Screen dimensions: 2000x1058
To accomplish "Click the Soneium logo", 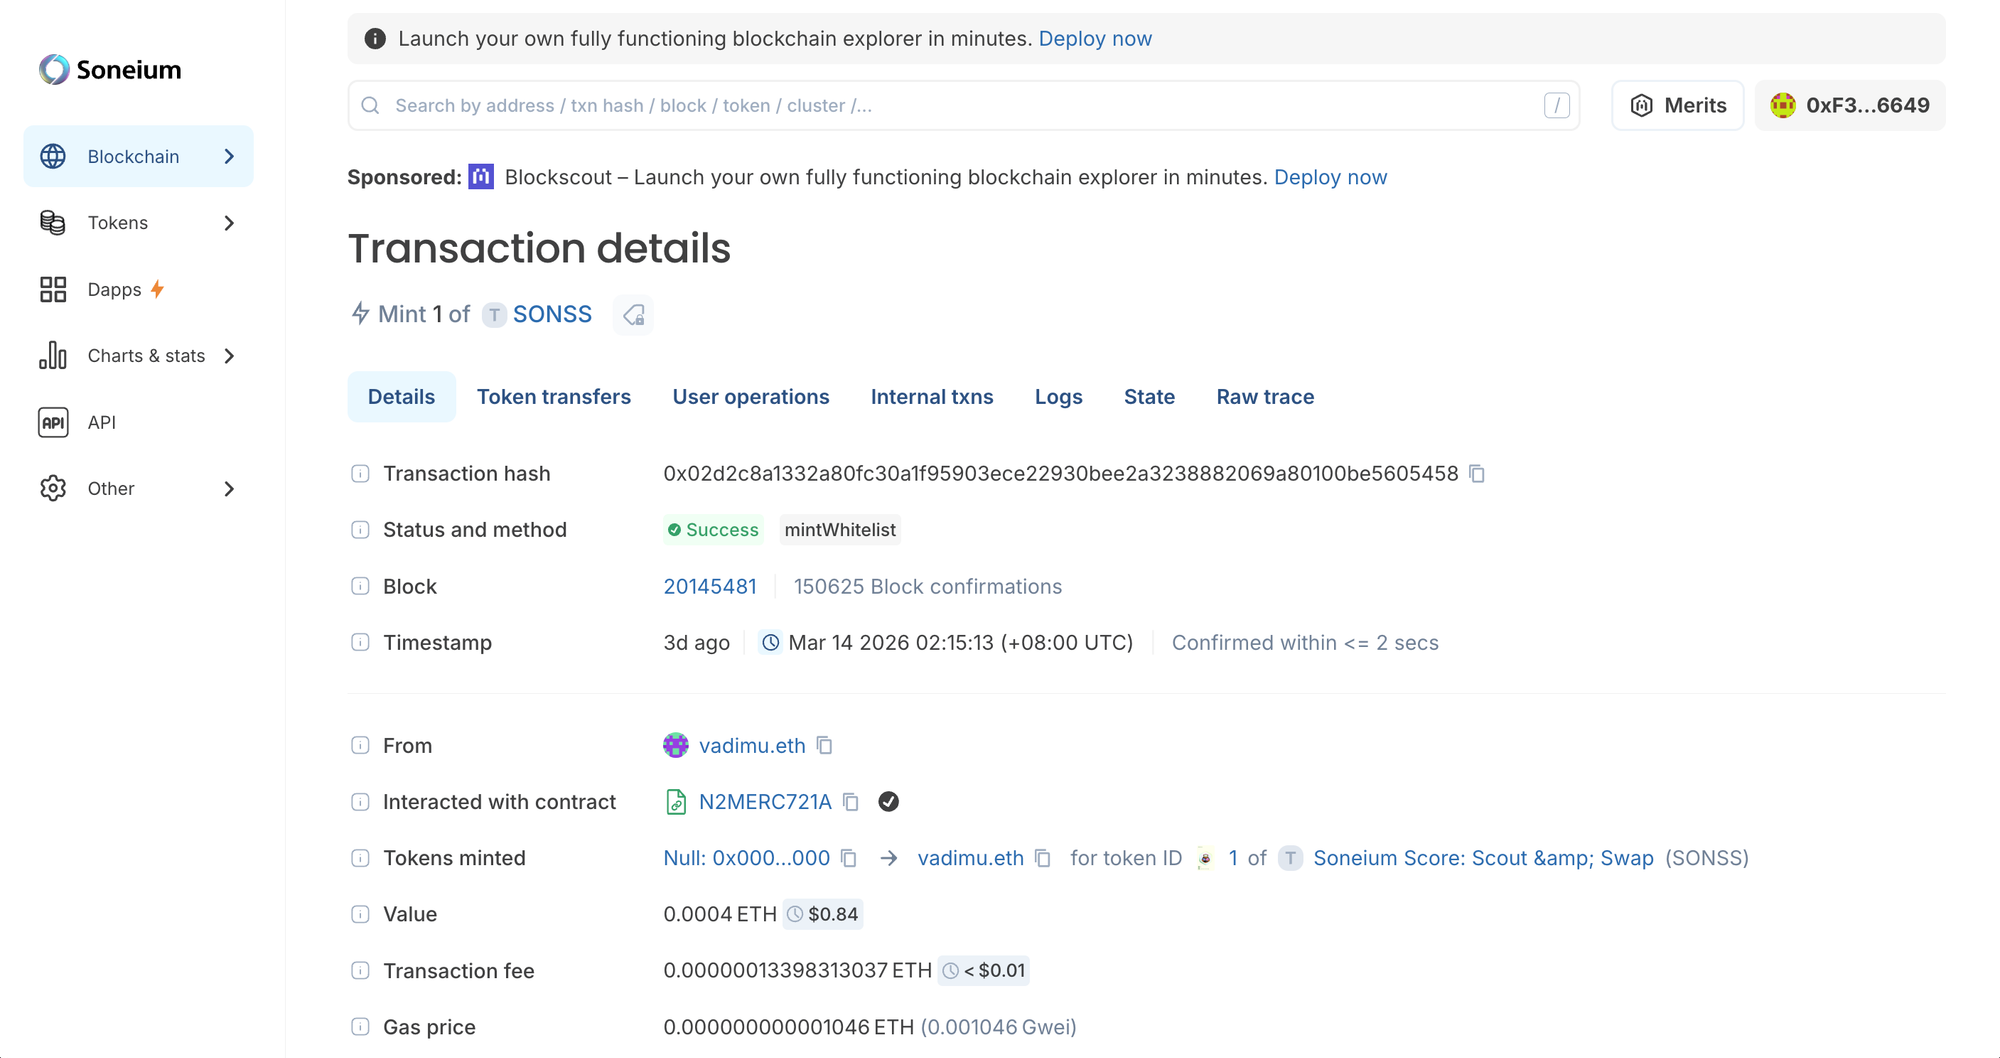I will coord(110,69).
